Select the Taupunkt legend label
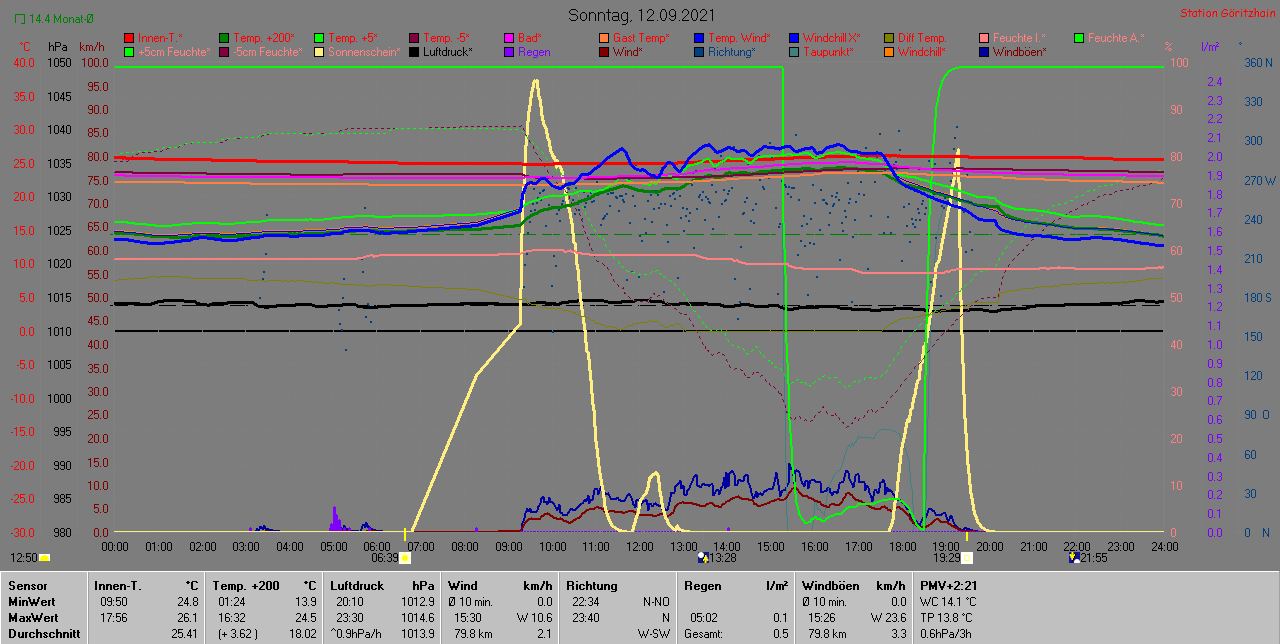1280x644 pixels. 828,51
